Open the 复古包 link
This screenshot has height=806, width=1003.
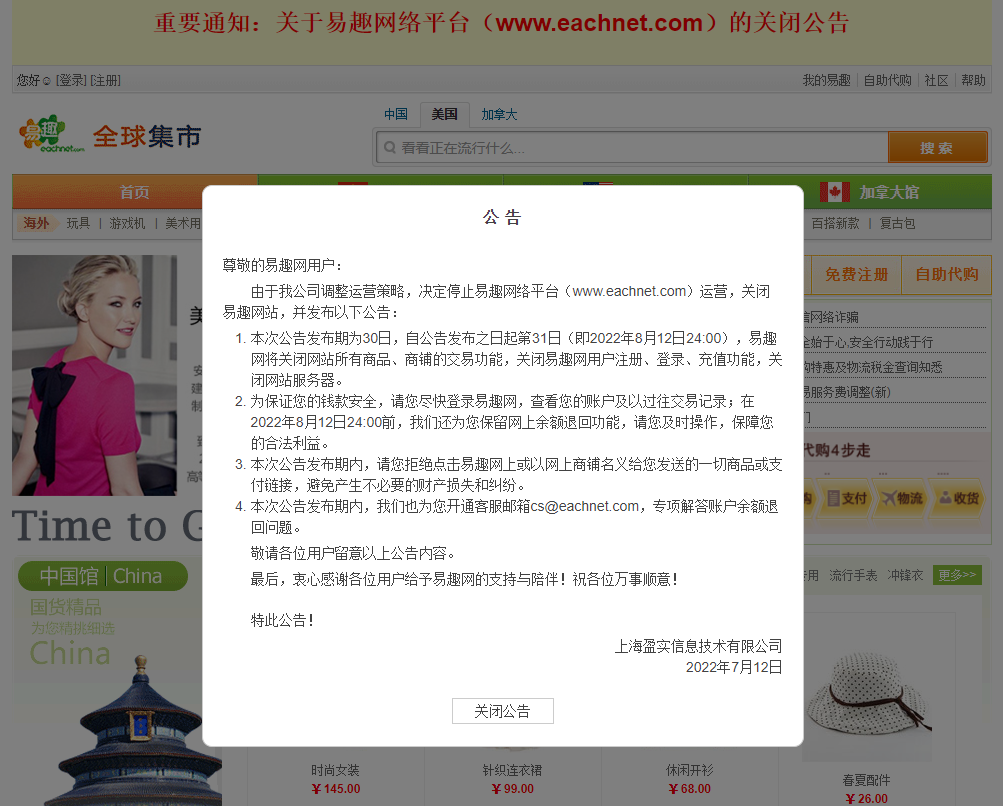pyautogui.click(x=897, y=223)
